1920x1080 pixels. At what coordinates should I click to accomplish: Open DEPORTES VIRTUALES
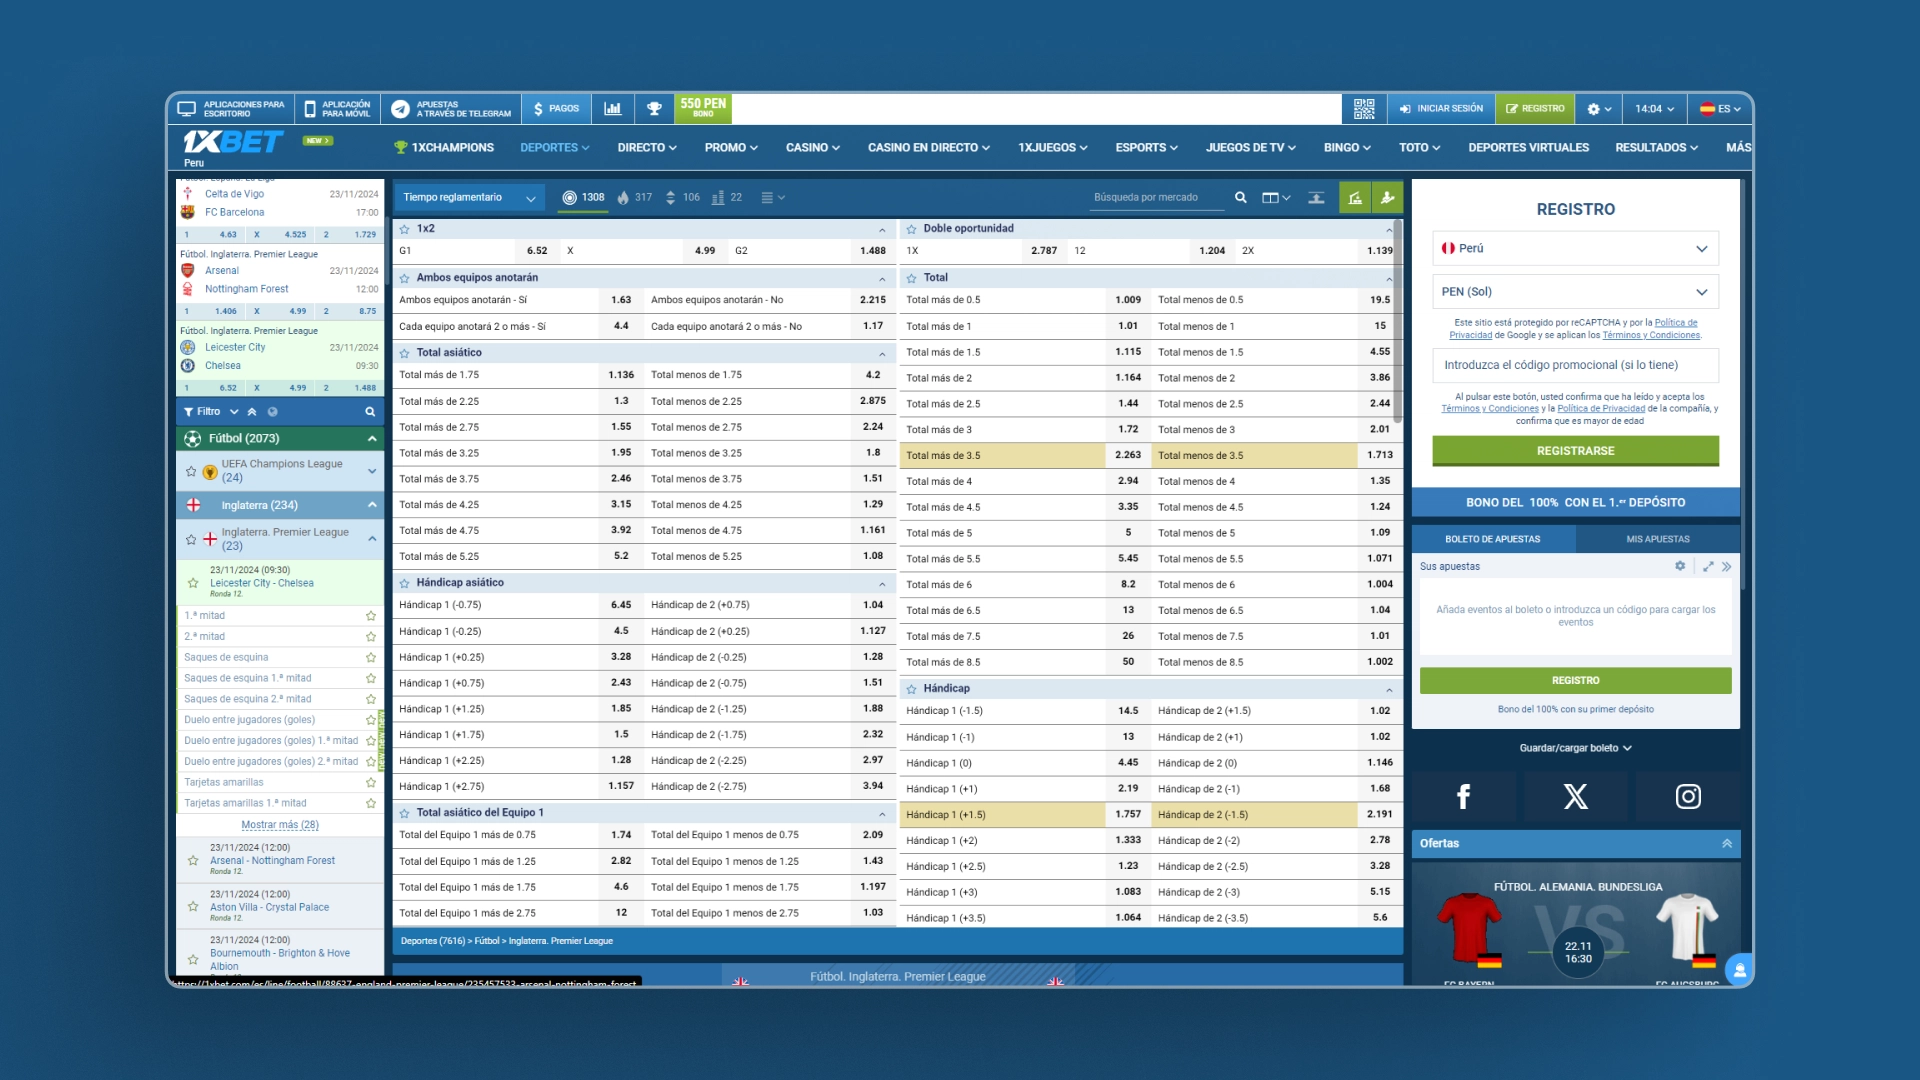(1528, 148)
